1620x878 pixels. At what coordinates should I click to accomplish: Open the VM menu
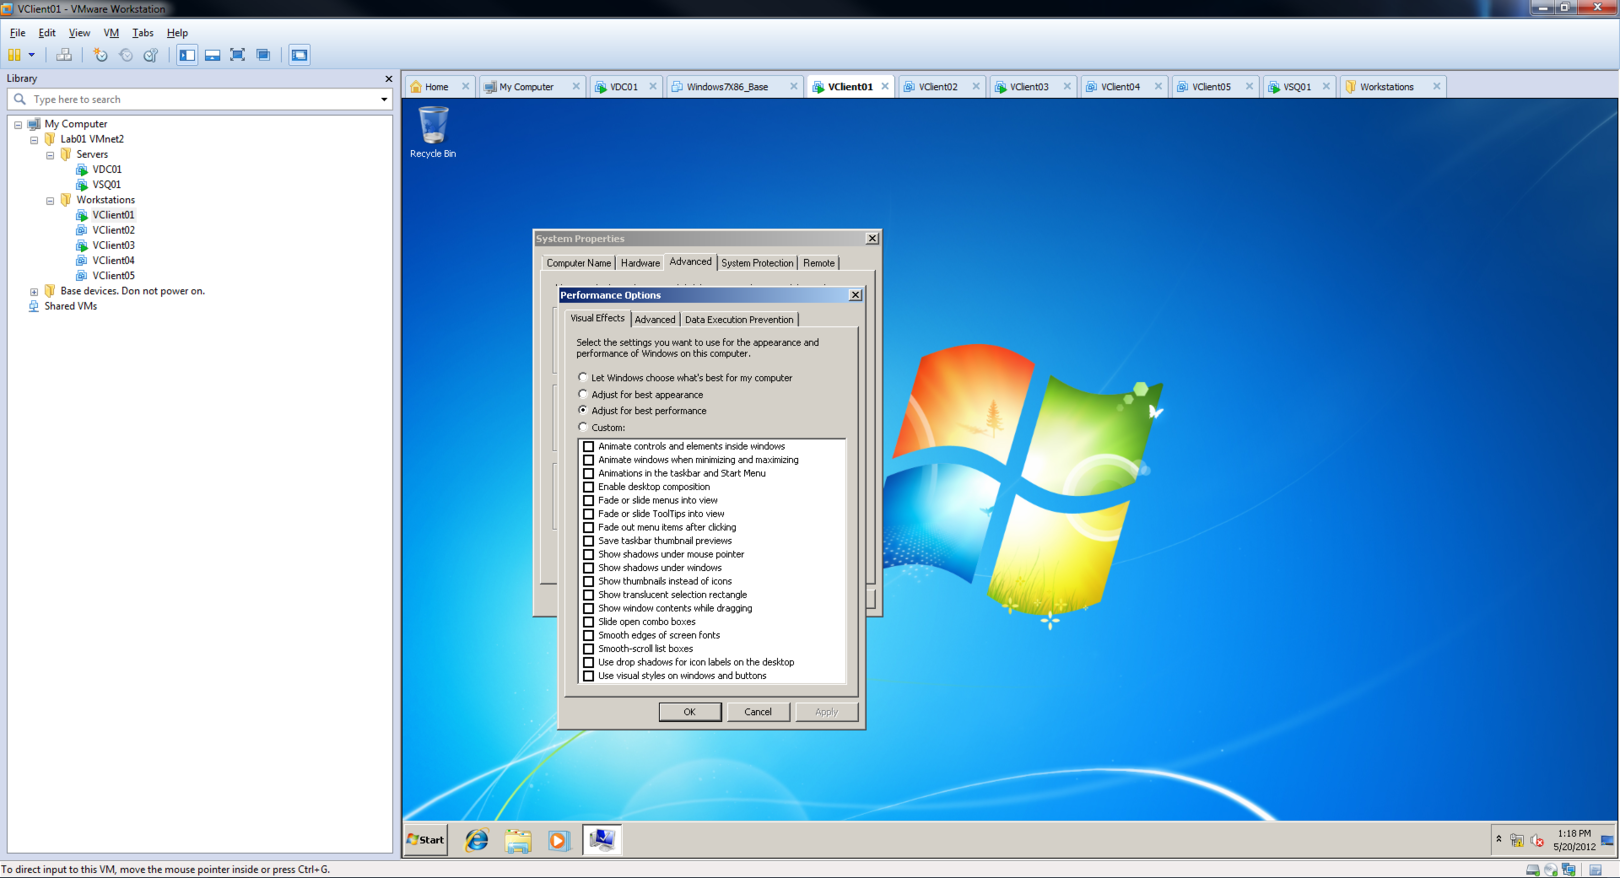click(x=111, y=33)
